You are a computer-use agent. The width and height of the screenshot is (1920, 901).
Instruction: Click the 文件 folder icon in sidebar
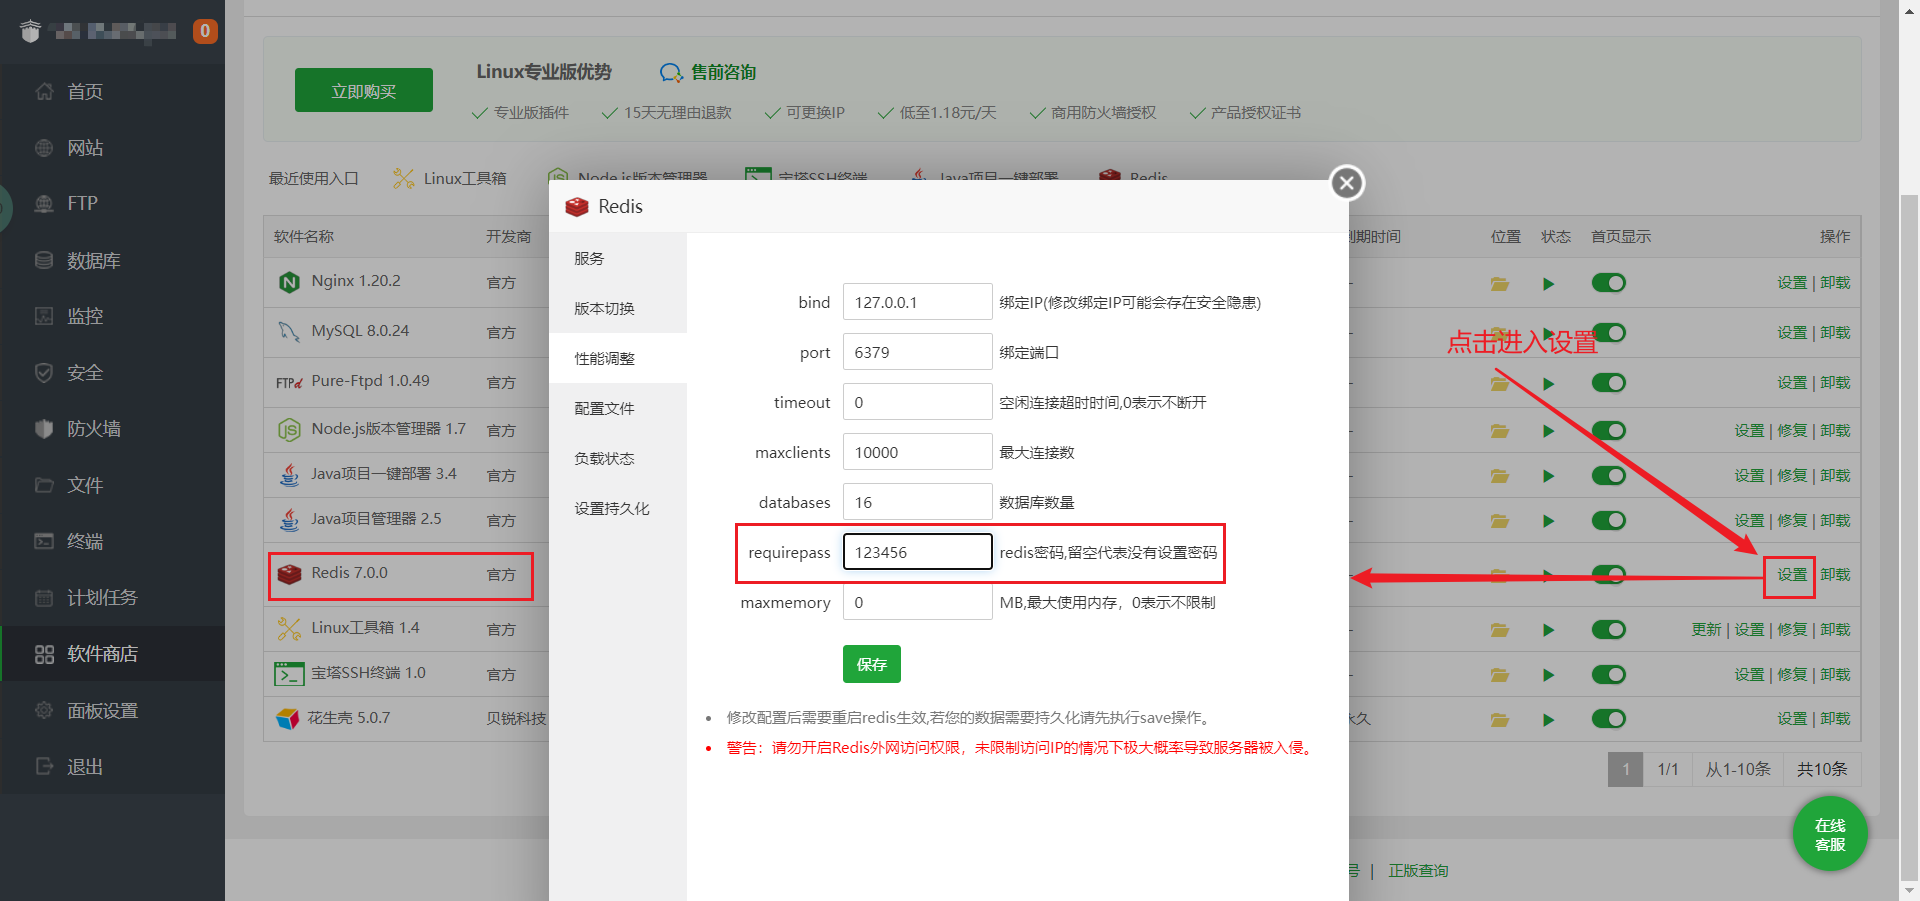(44, 485)
